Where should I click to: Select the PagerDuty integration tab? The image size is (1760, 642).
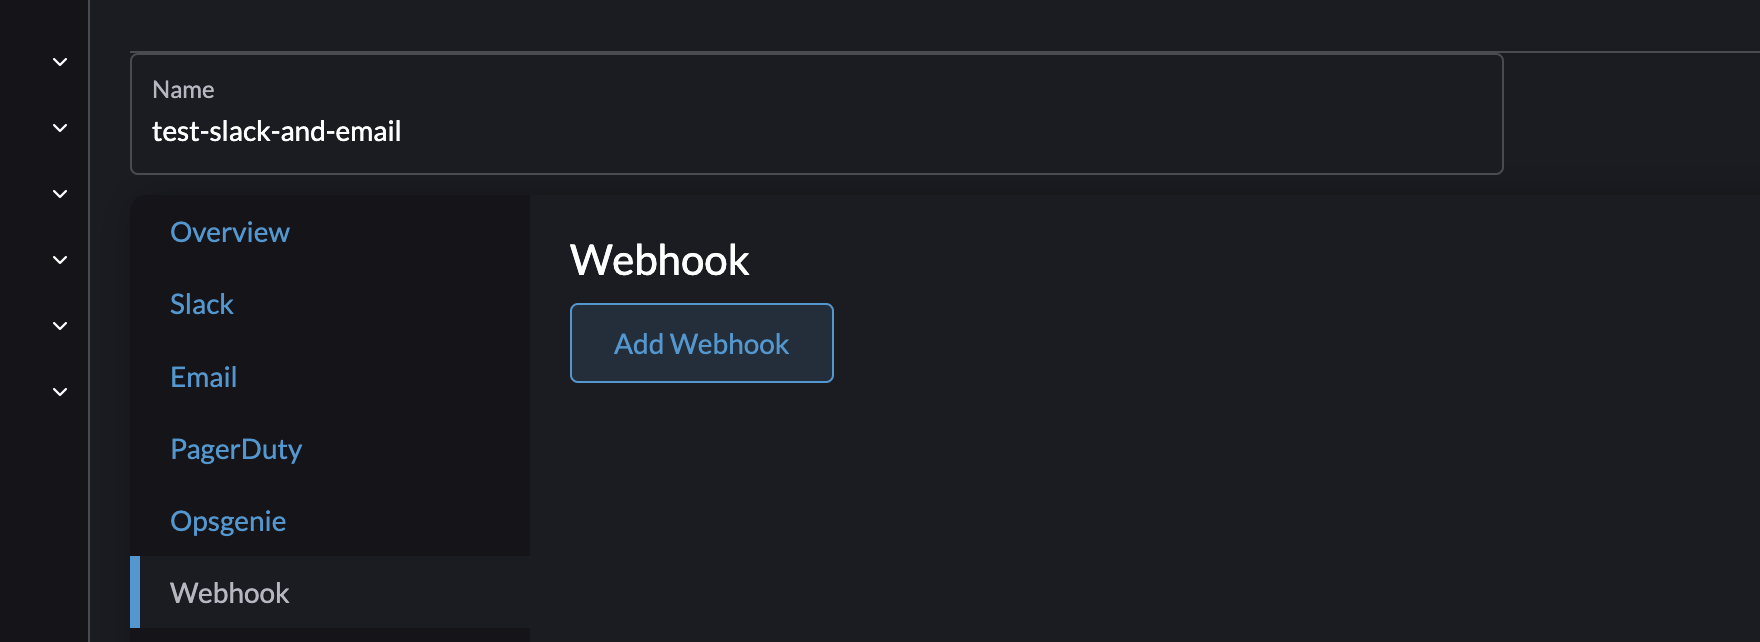236,450
